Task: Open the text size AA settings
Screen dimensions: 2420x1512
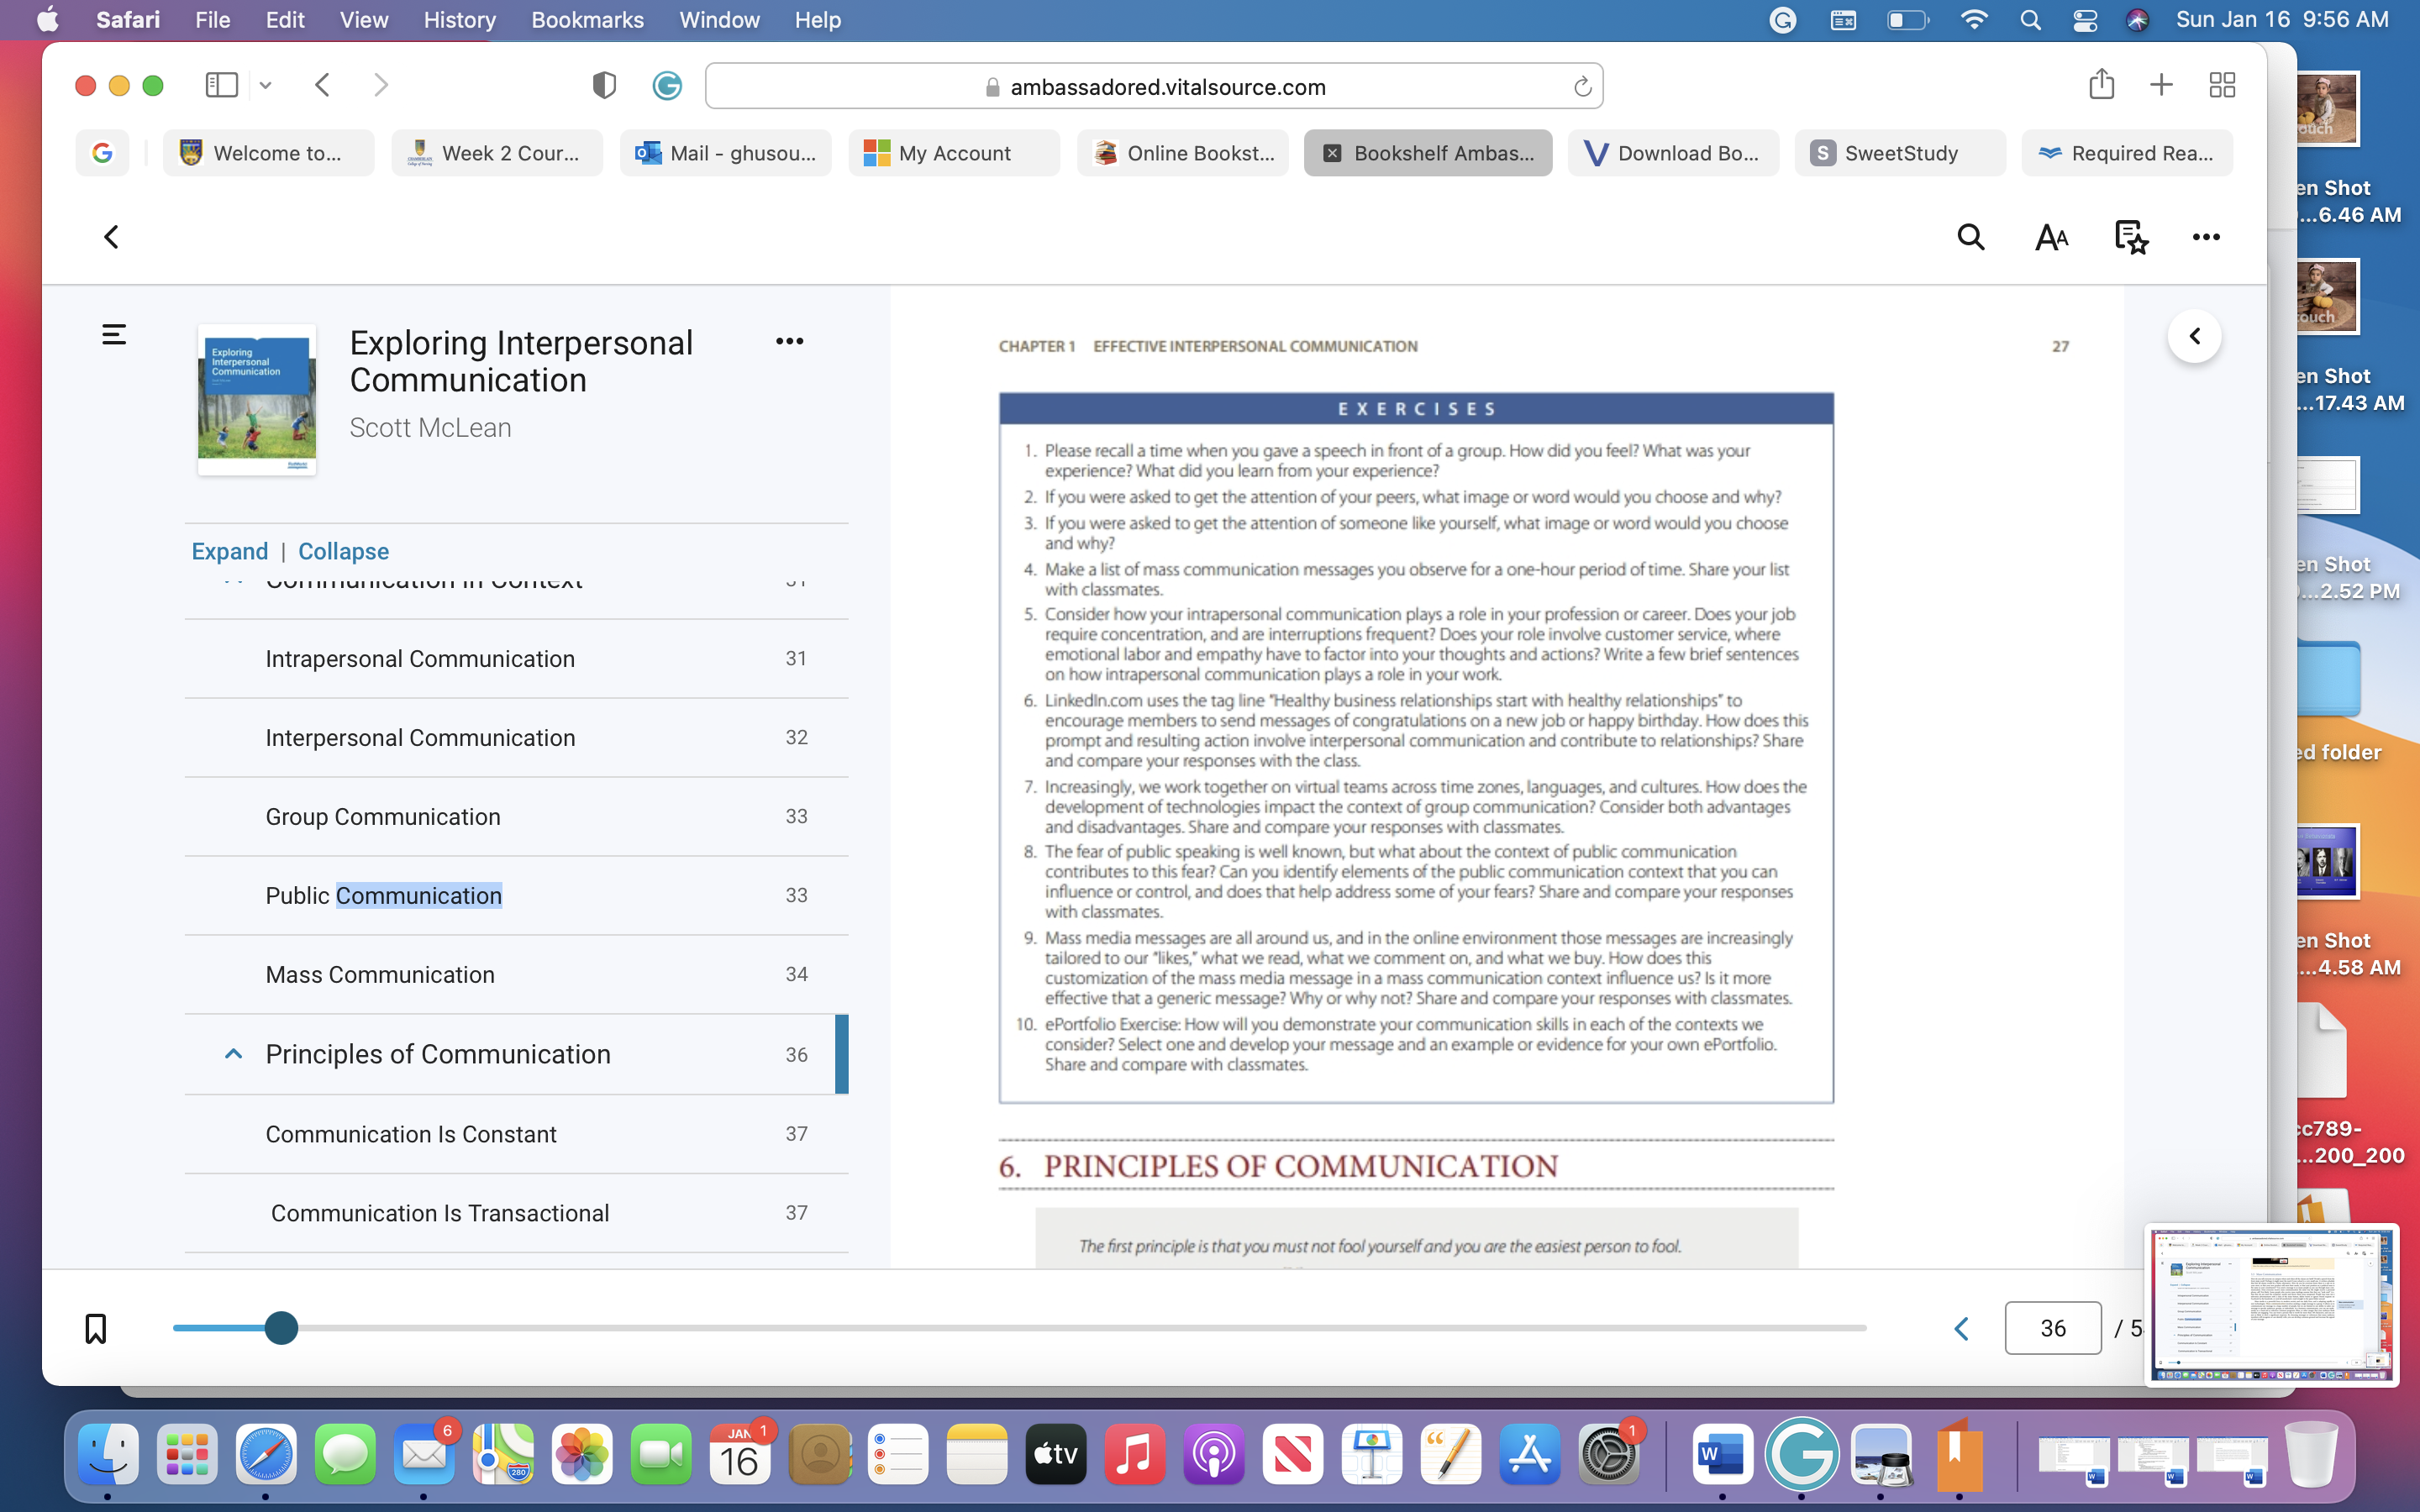Action: point(2051,237)
